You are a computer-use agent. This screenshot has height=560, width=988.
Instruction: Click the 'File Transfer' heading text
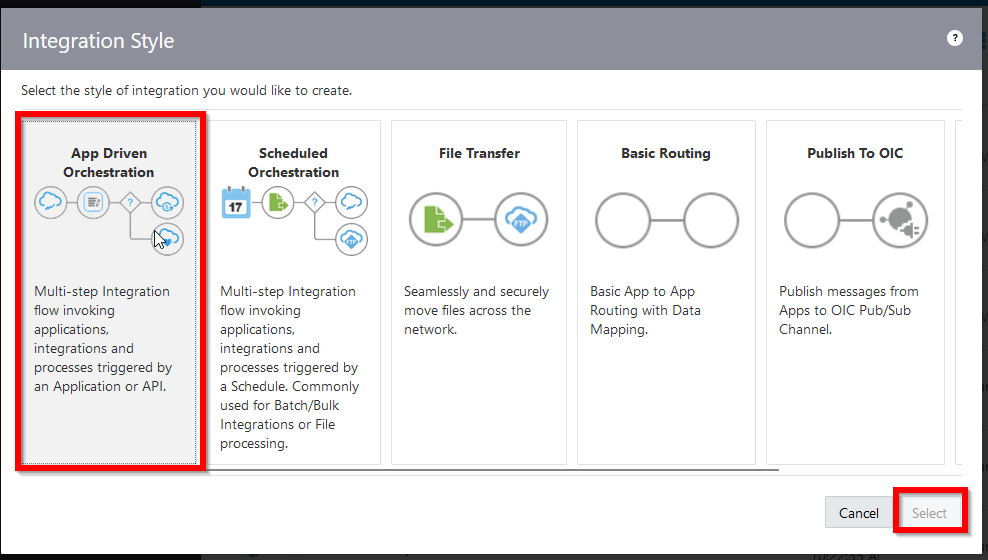[480, 153]
